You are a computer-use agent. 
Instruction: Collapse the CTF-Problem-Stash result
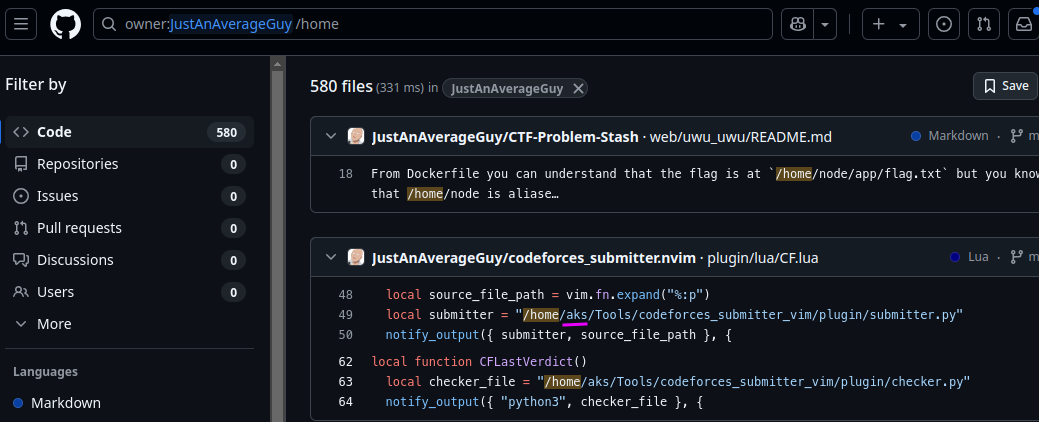point(330,136)
